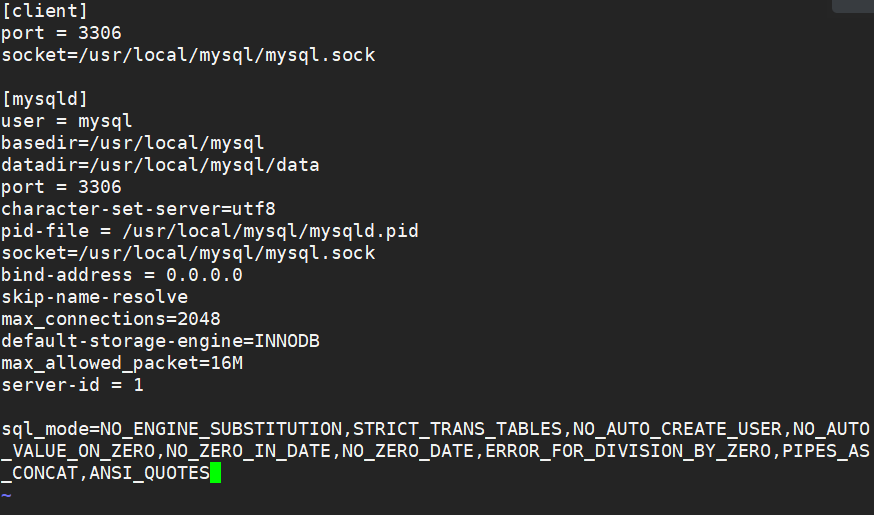Click the skip-name-resolve line
The height and width of the screenshot is (515, 874).
[94, 297]
